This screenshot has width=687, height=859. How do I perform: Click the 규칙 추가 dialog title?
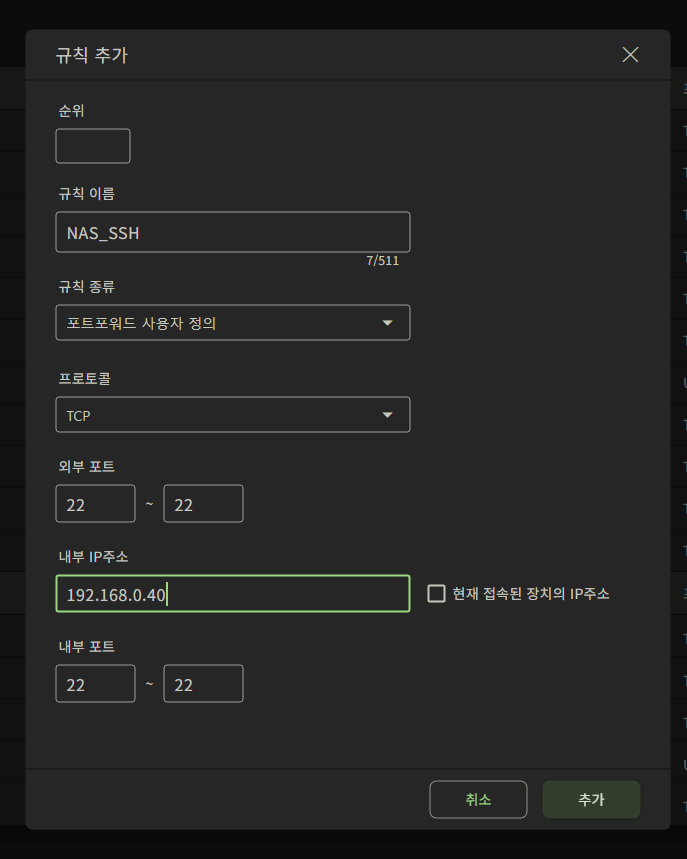pos(92,56)
